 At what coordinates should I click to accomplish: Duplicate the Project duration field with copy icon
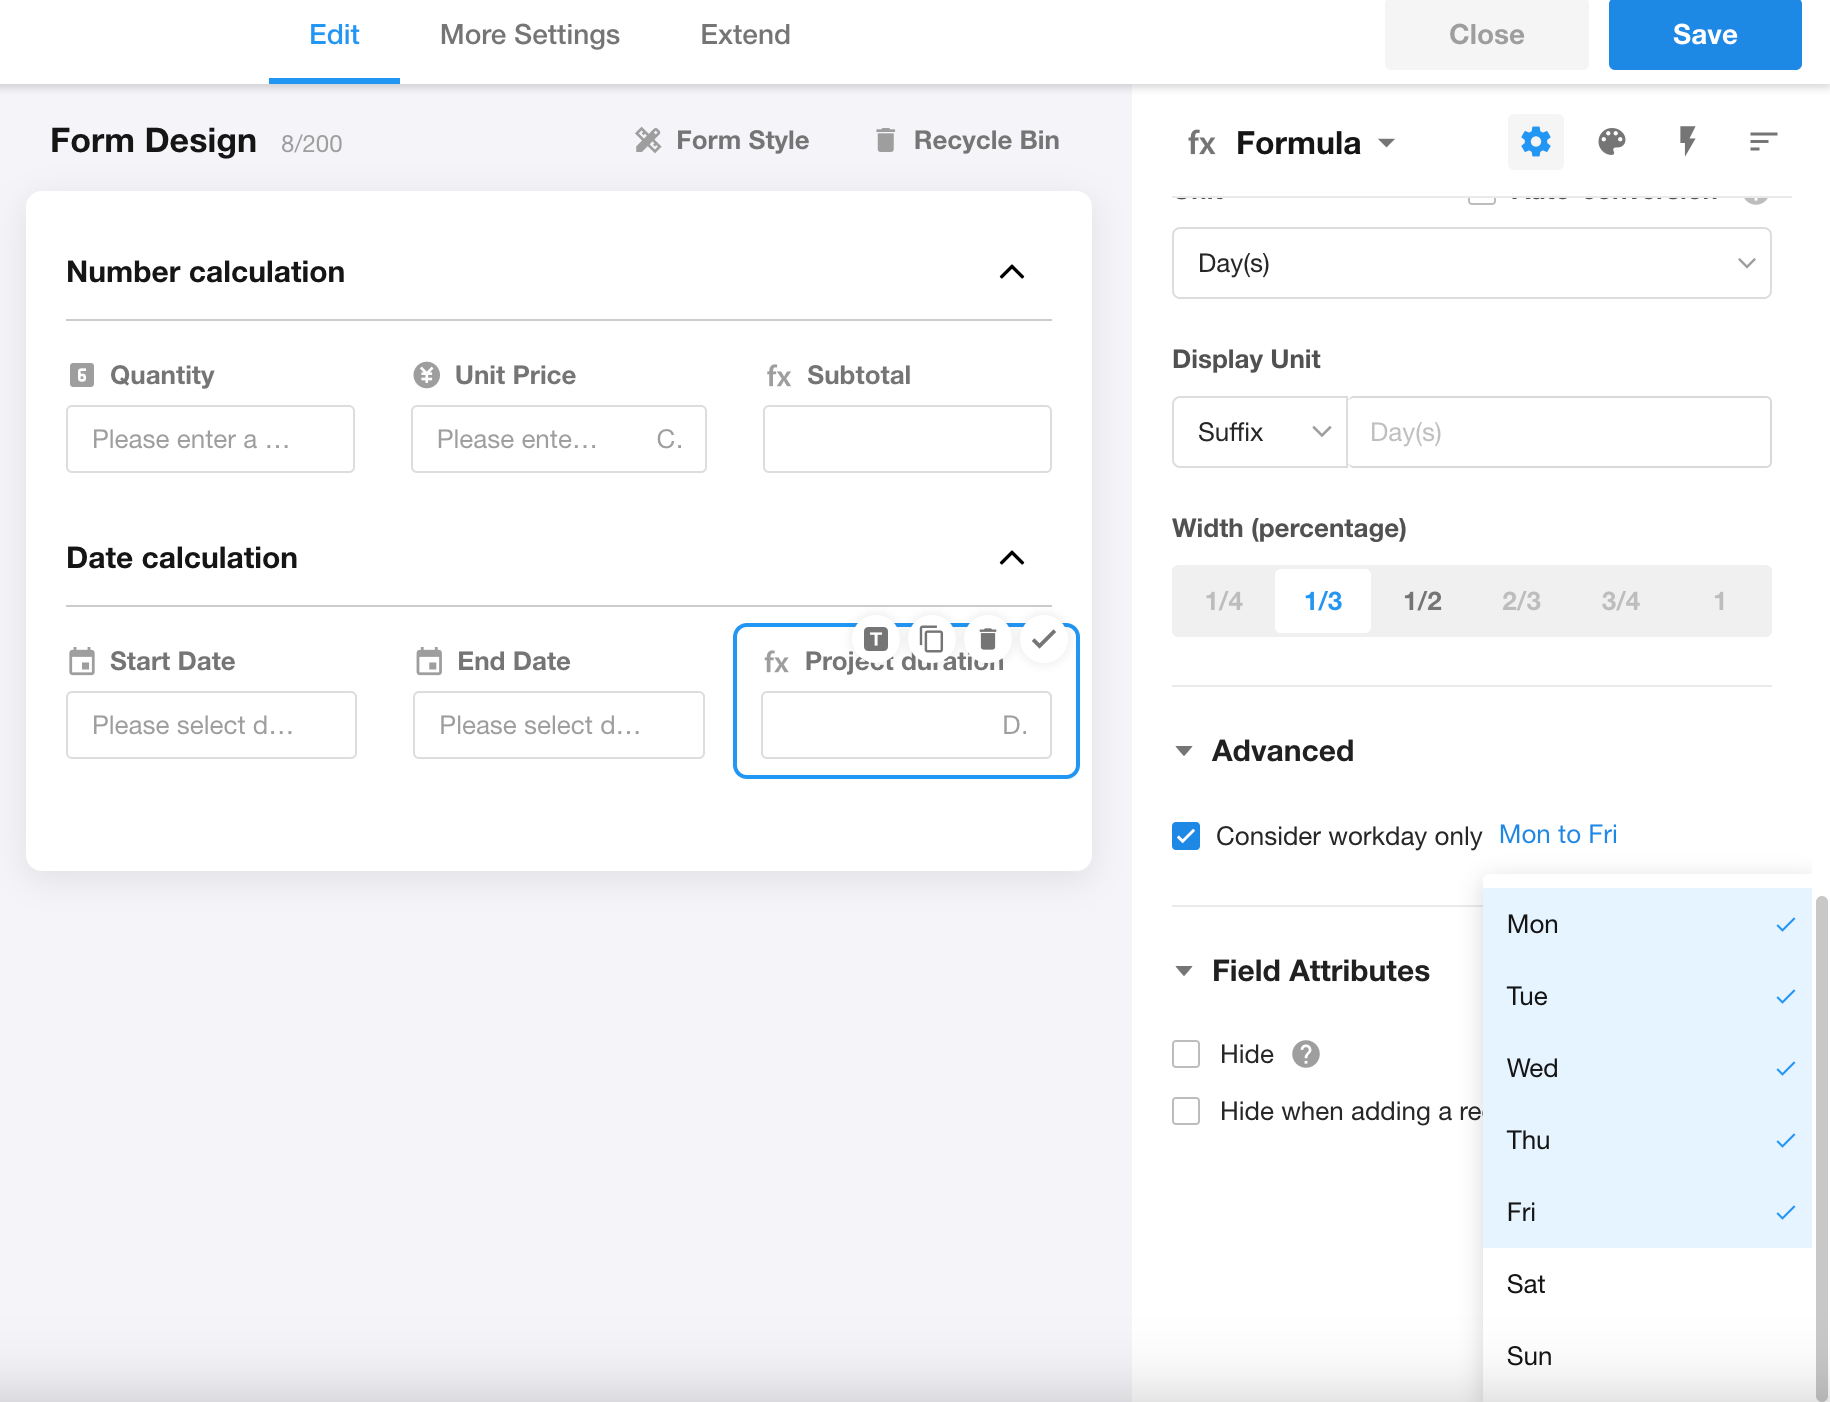[931, 639]
